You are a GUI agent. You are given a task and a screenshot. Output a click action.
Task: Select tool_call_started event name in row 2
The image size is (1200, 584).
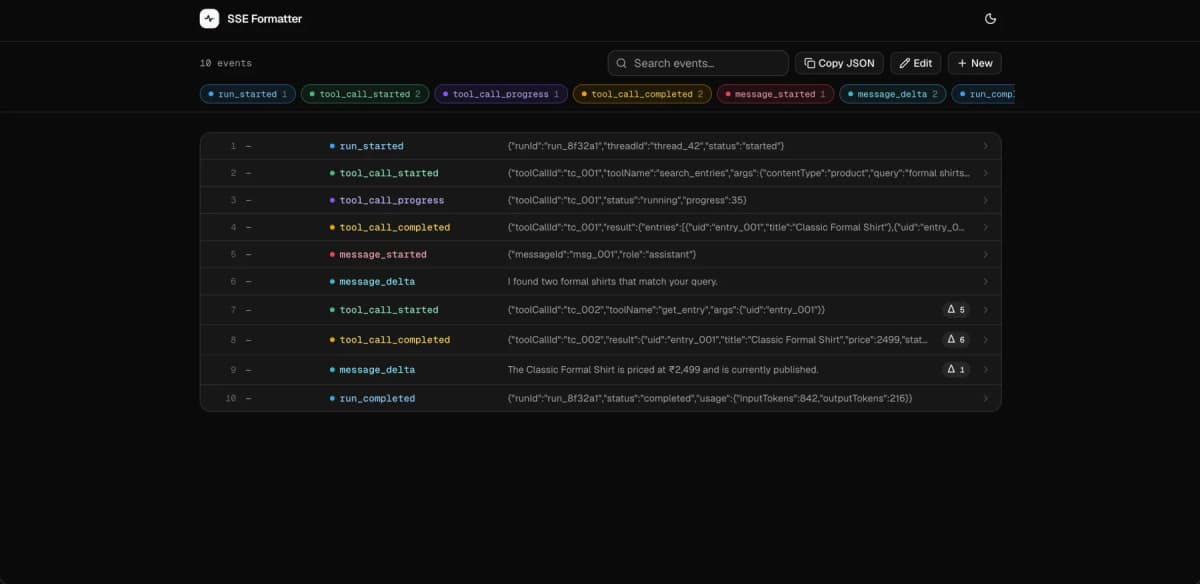pyautogui.click(x=388, y=173)
